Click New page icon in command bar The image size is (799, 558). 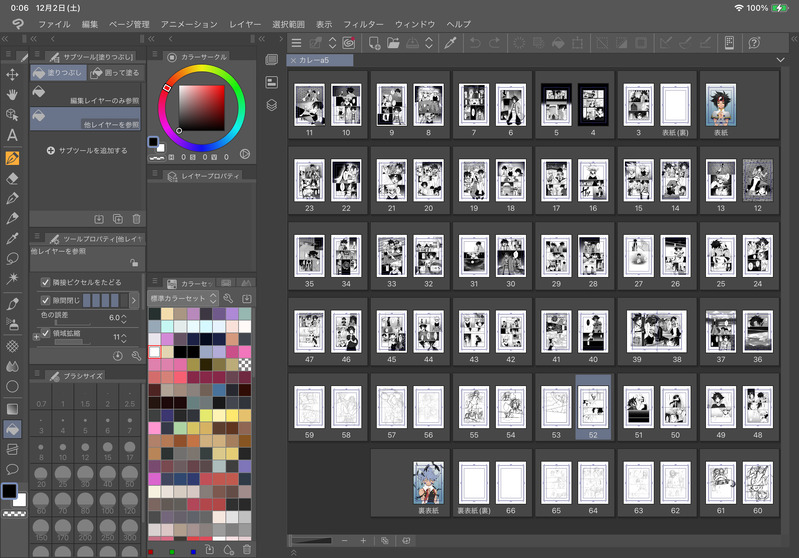[374, 43]
